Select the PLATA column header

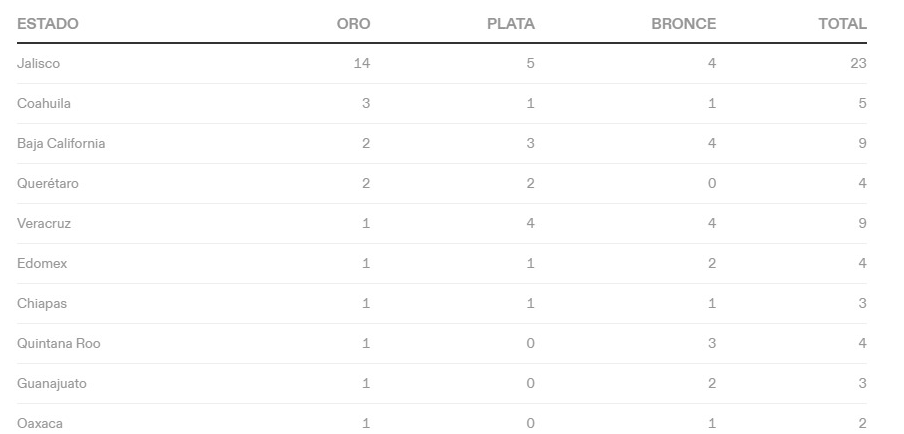pos(511,24)
